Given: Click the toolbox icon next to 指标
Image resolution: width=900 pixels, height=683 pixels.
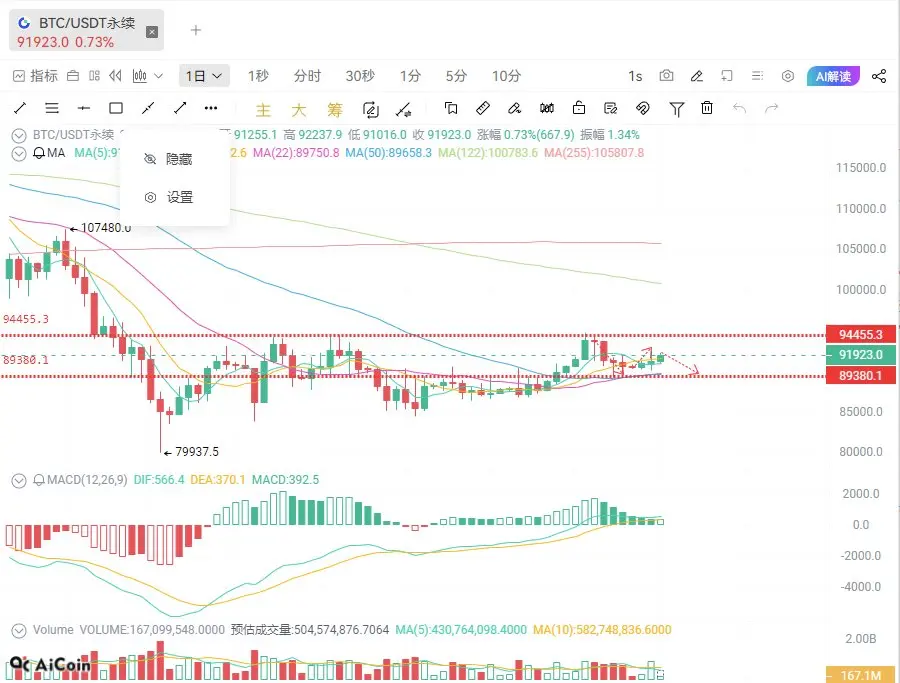Looking at the screenshot, I should coord(73,76).
